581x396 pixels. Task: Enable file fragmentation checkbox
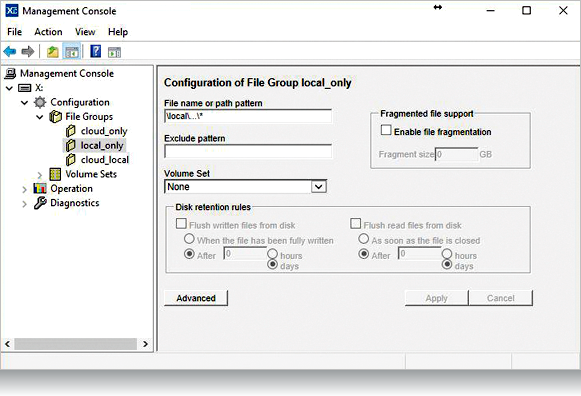pos(386,130)
